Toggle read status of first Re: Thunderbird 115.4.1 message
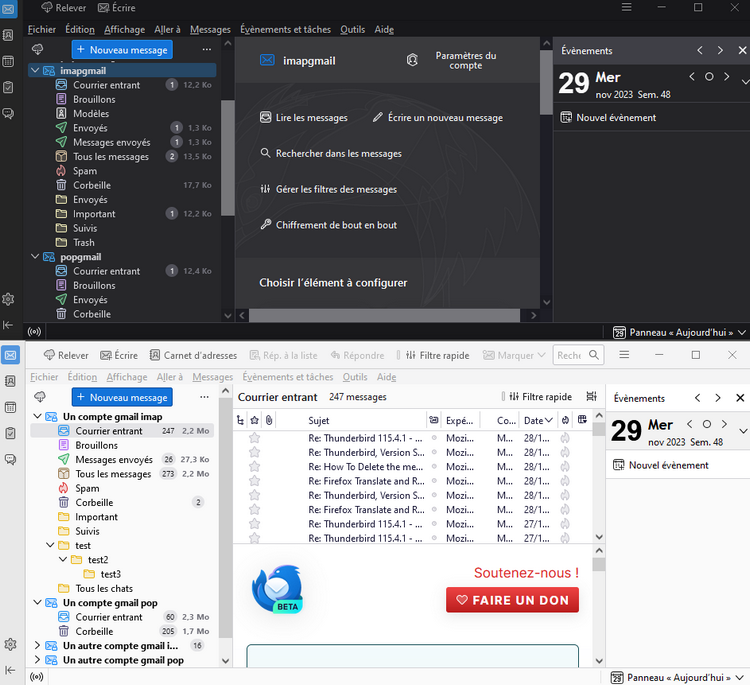 point(434,438)
